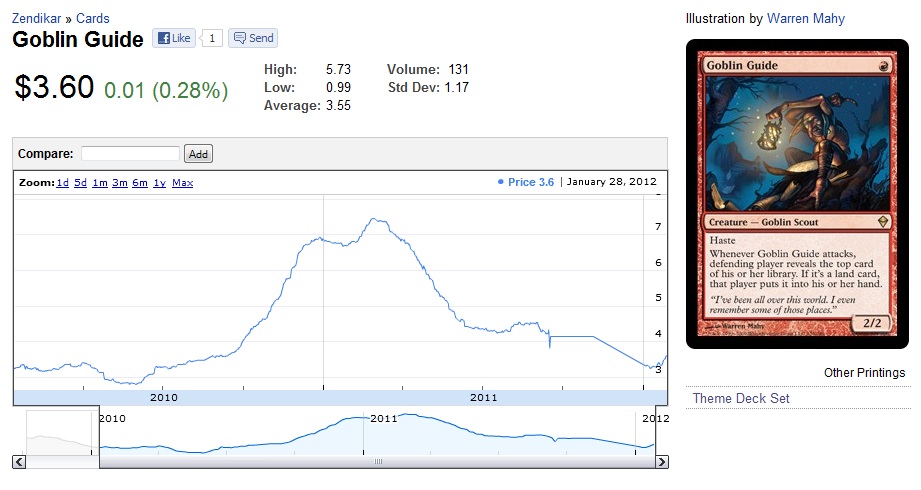
Task: Click the Facebook Send button
Action: 252,38
